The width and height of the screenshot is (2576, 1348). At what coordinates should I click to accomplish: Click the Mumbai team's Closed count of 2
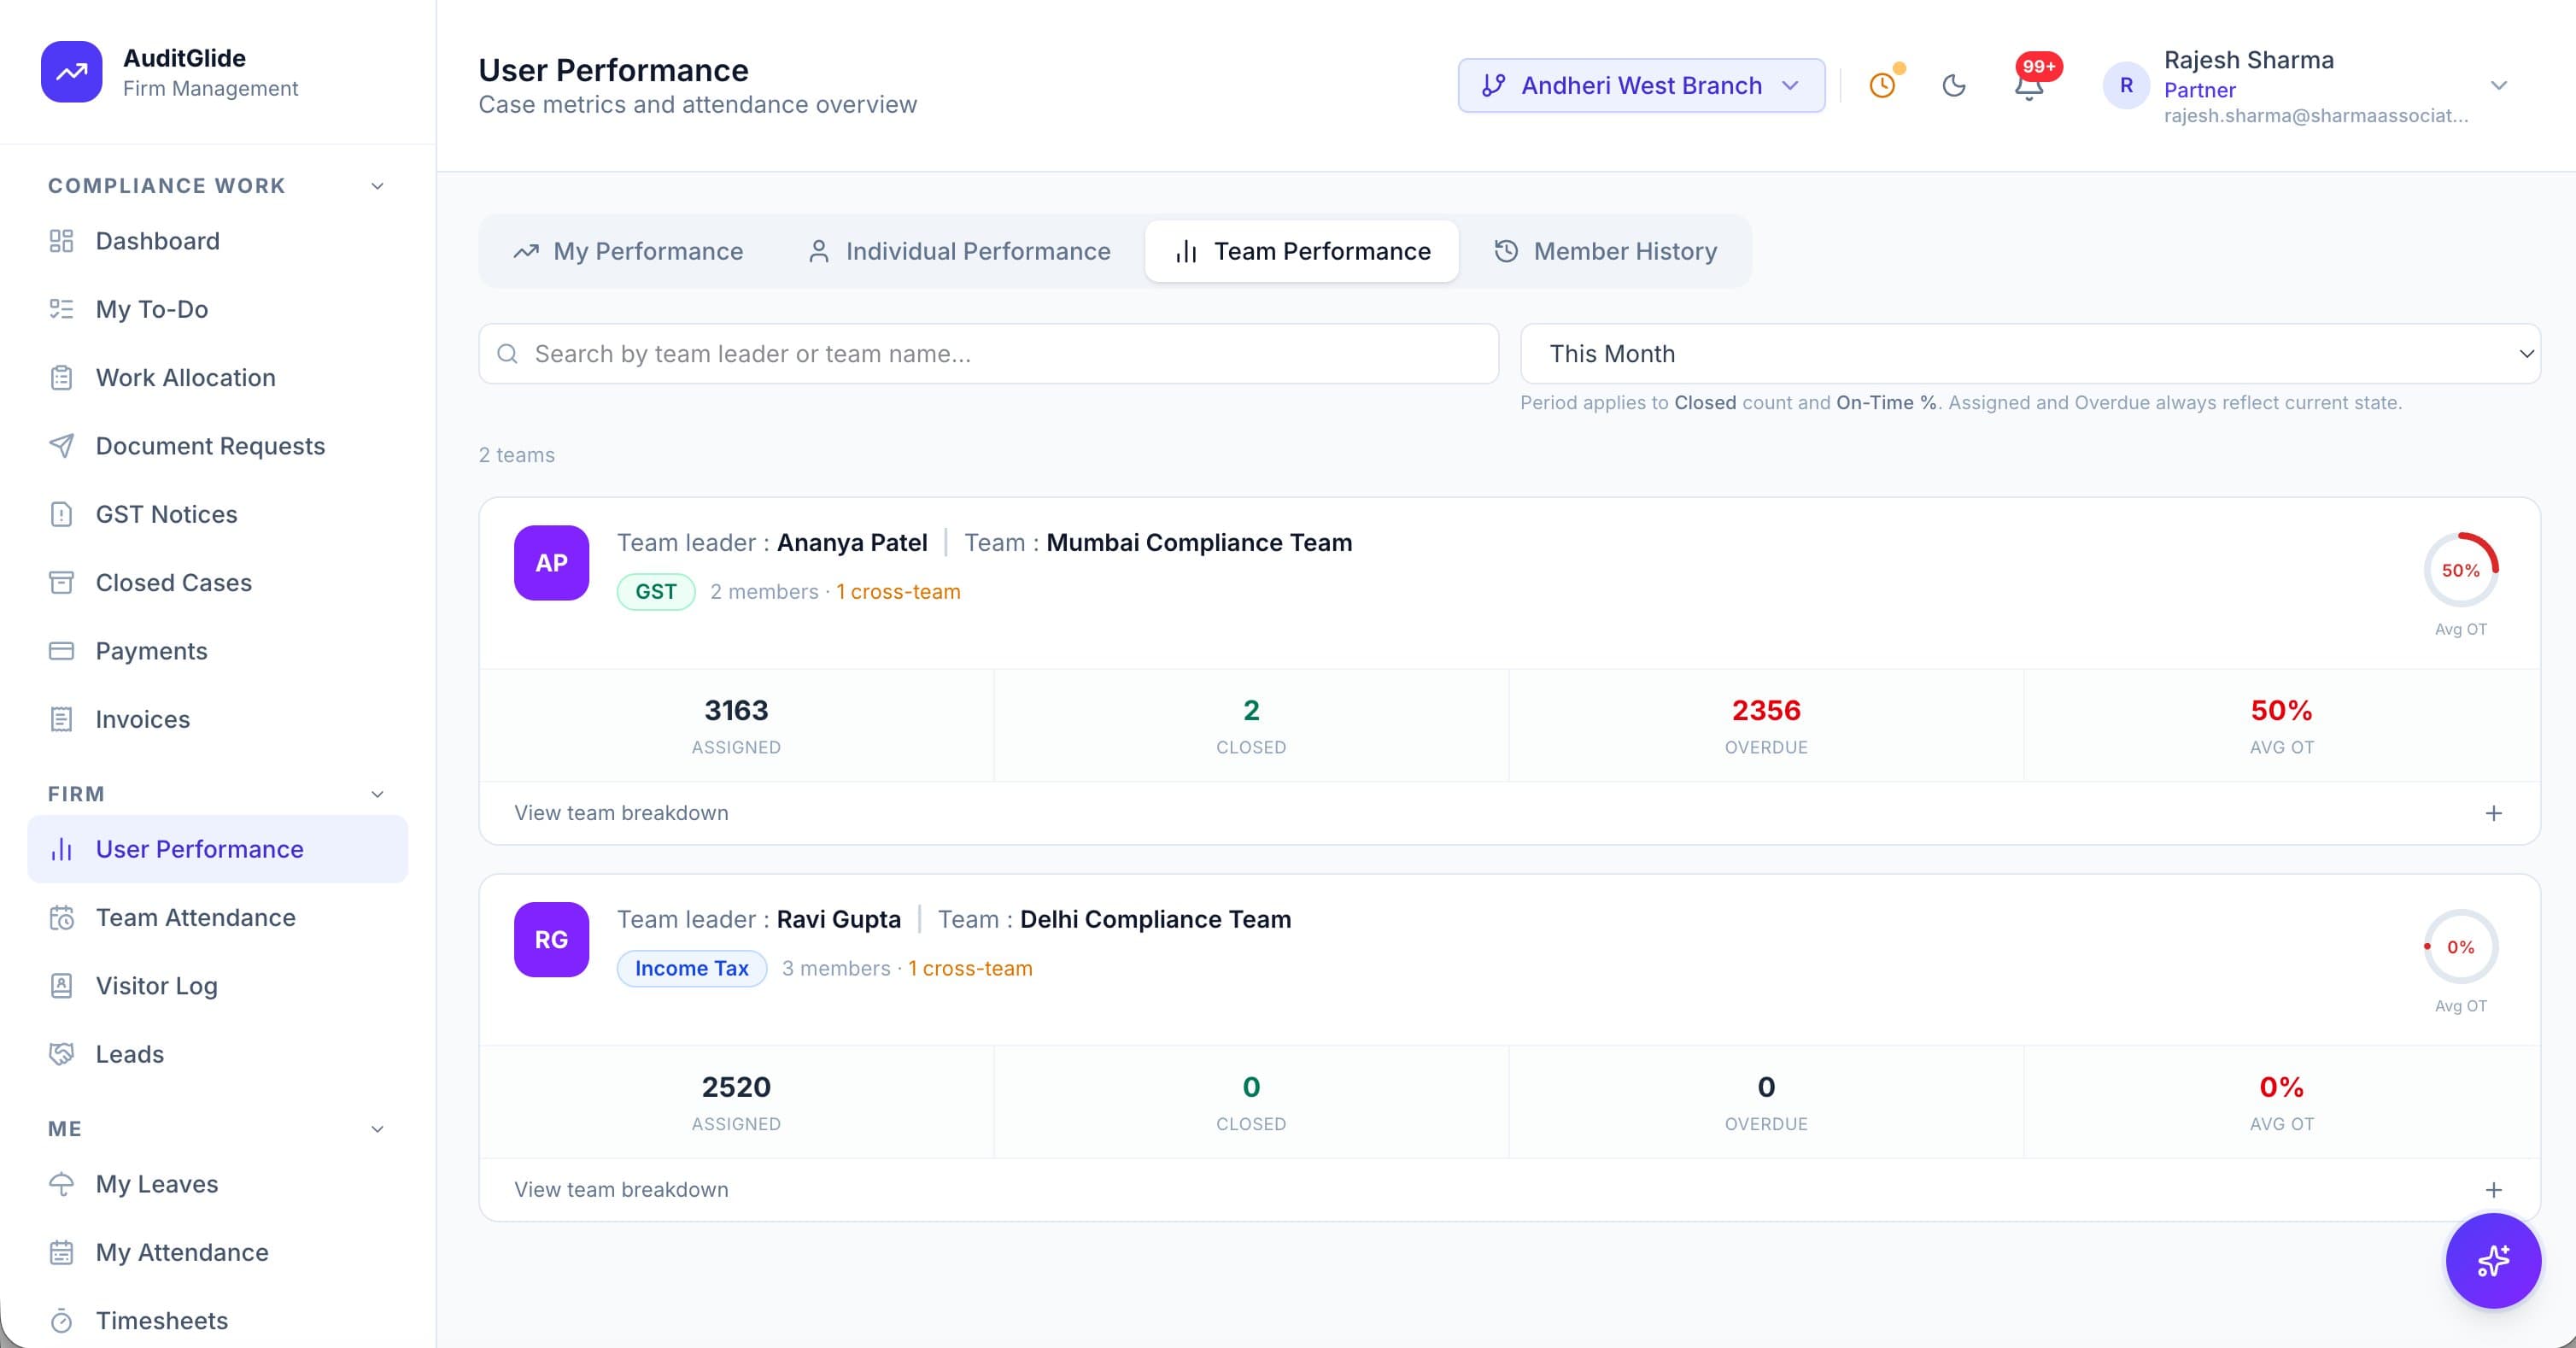1251,710
